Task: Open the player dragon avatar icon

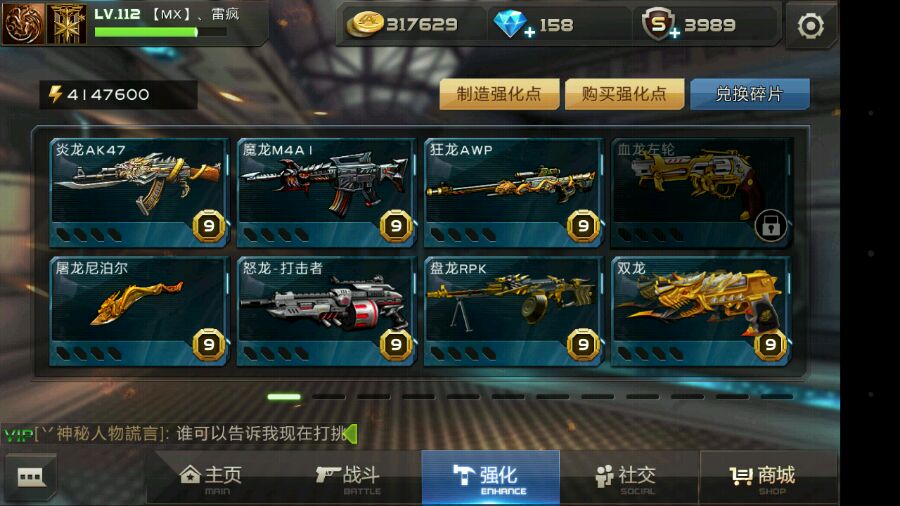Action: tap(23, 24)
